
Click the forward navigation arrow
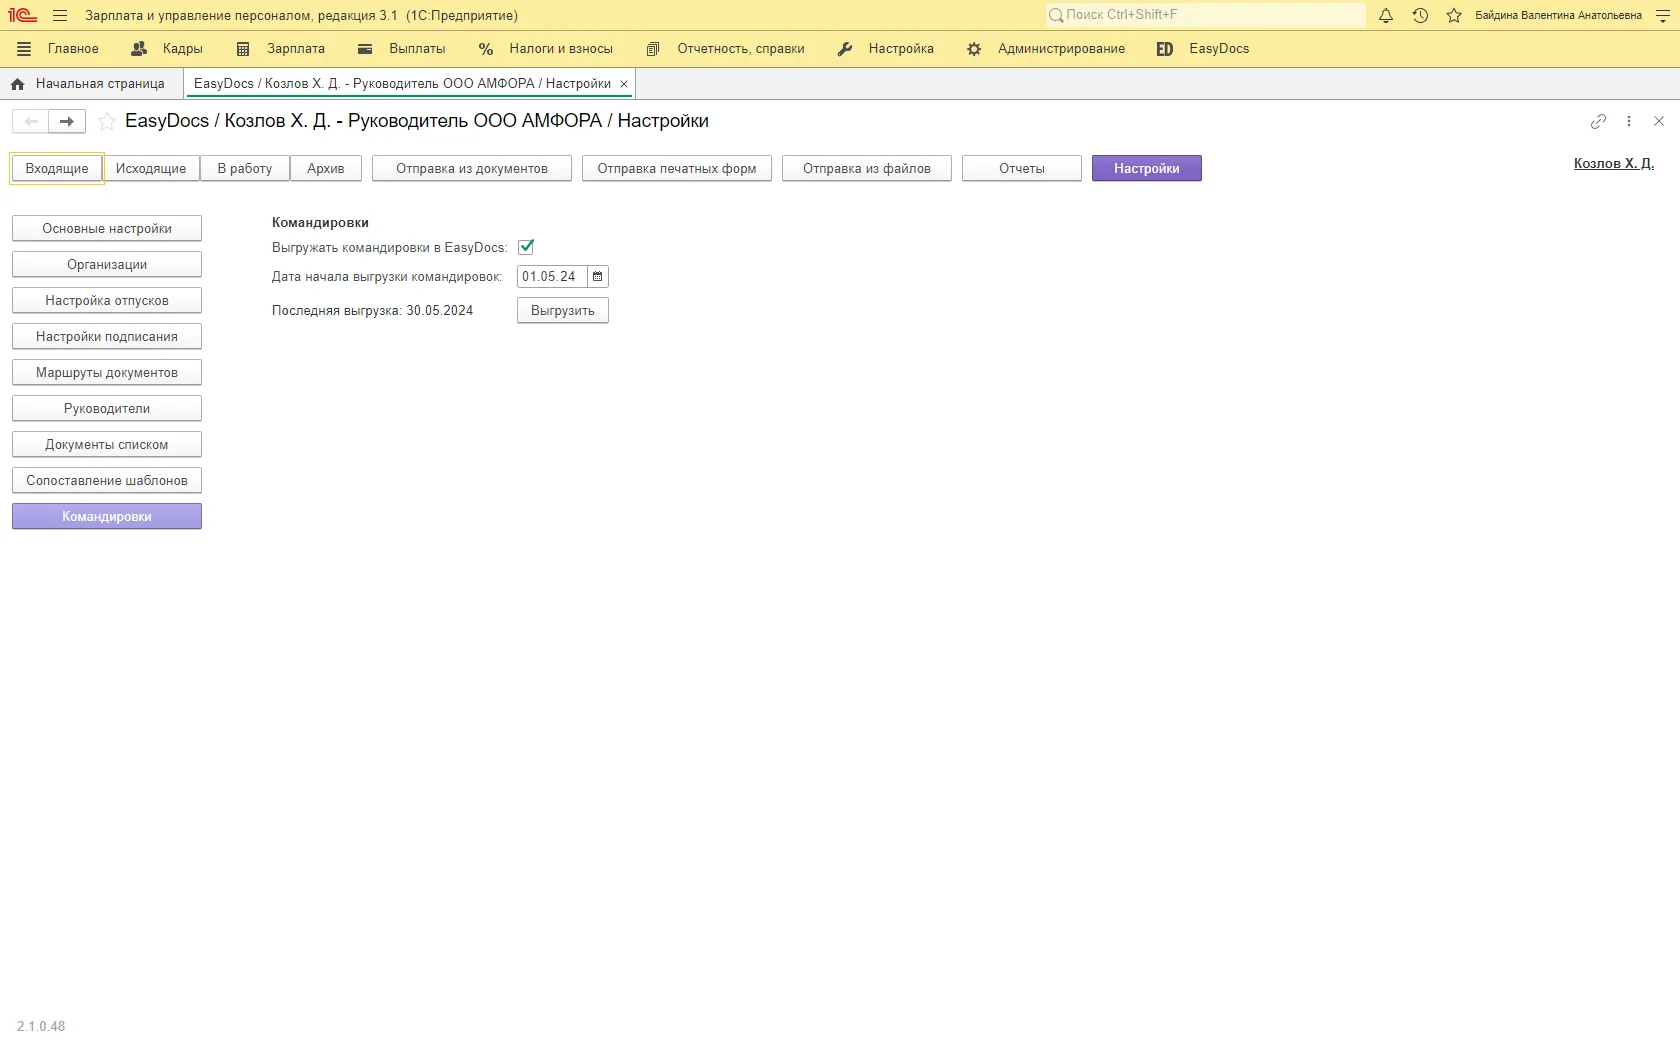coord(67,122)
